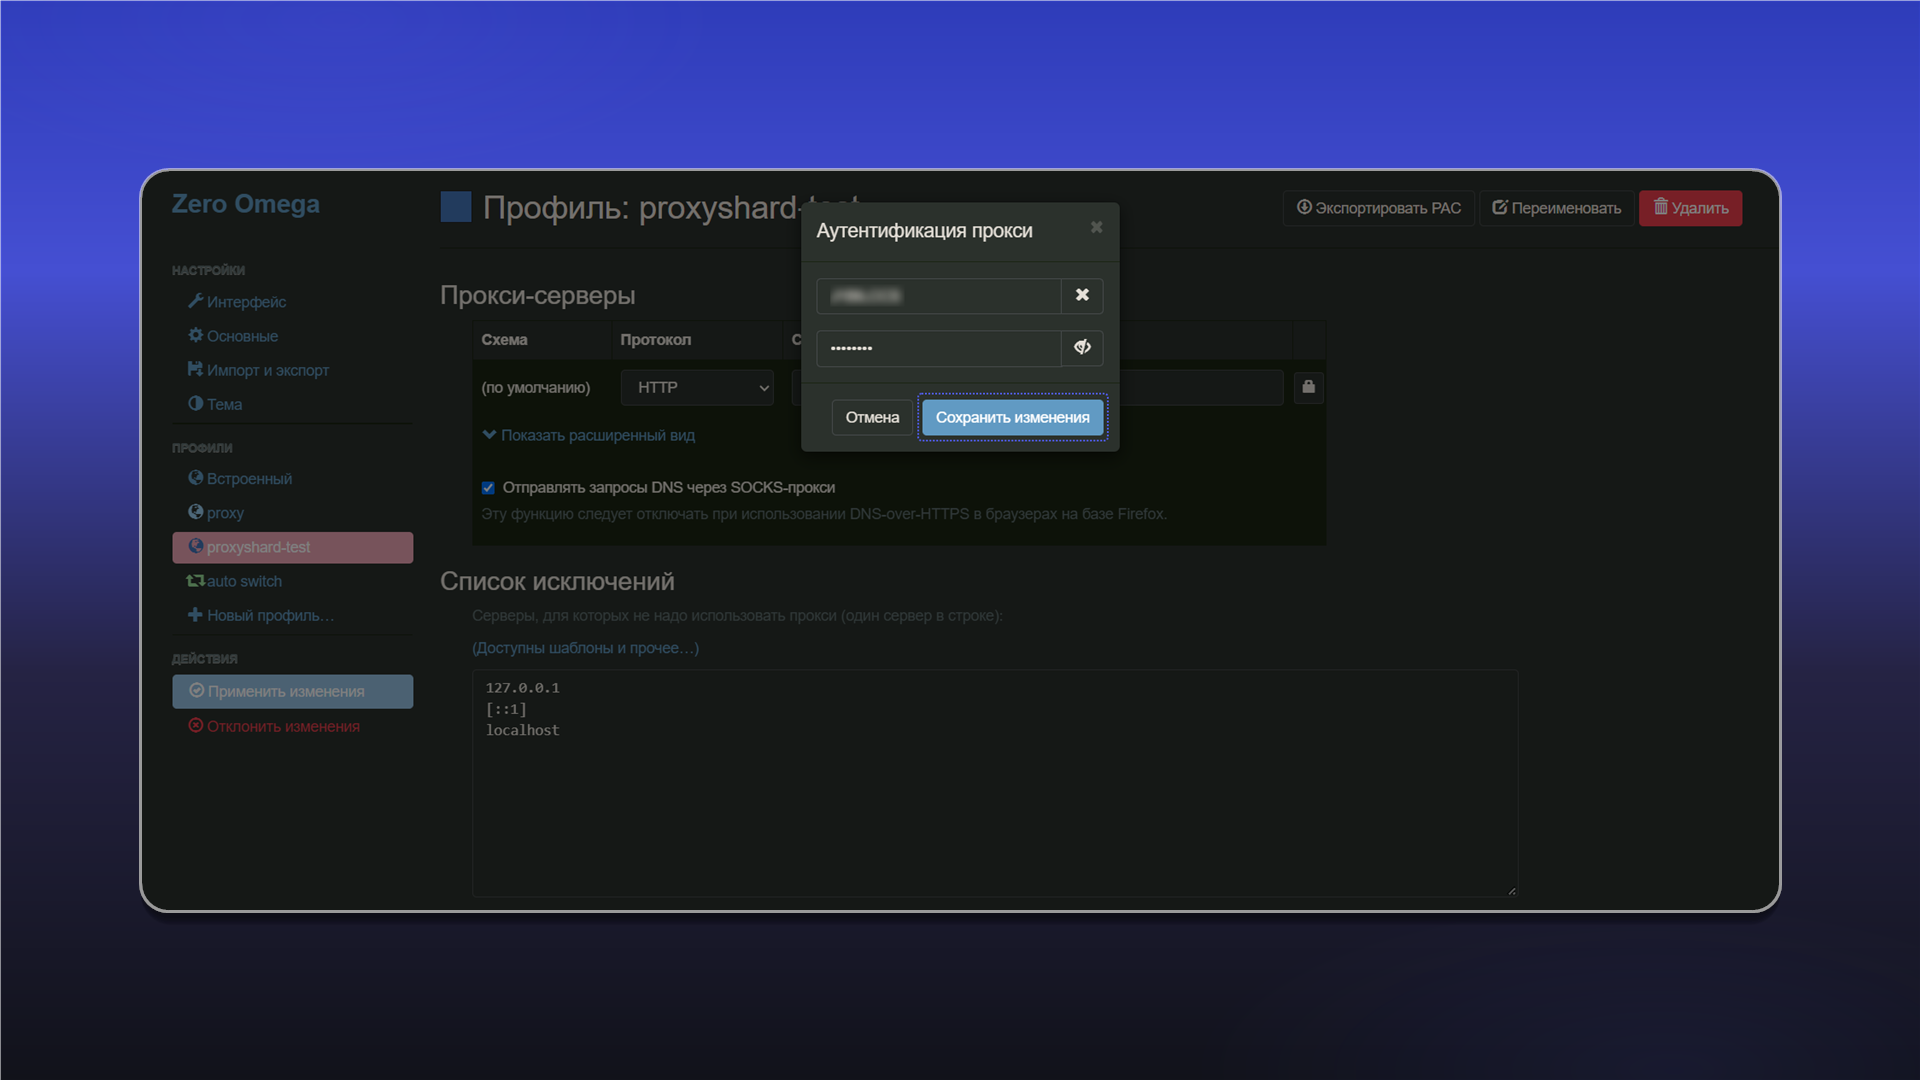This screenshot has width=1920, height=1080.
Task: Clear the username field with X icon
Action: (1082, 295)
